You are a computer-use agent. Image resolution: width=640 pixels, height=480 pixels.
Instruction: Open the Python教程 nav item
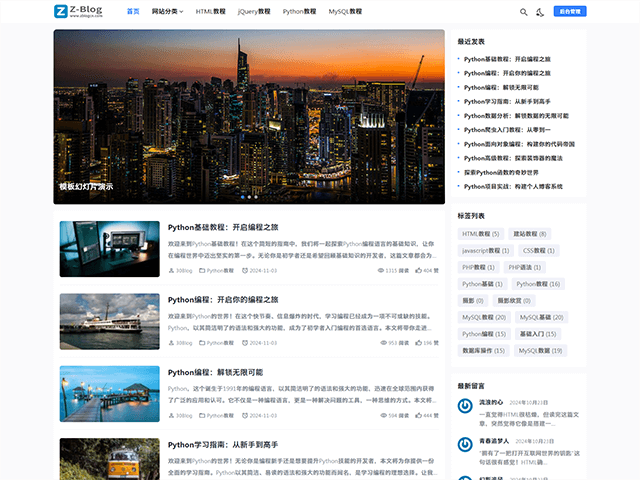click(x=299, y=11)
